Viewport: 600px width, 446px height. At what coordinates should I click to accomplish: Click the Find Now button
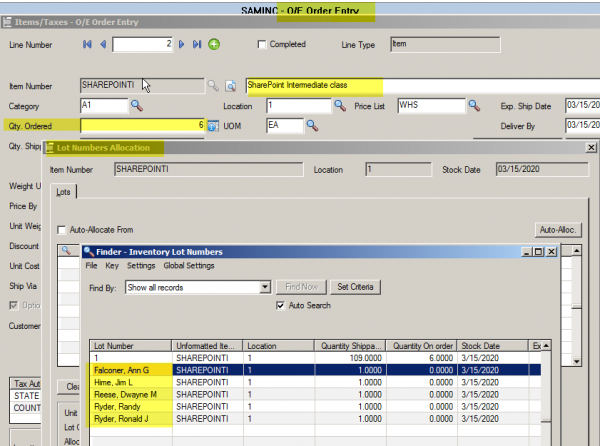pos(302,287)
